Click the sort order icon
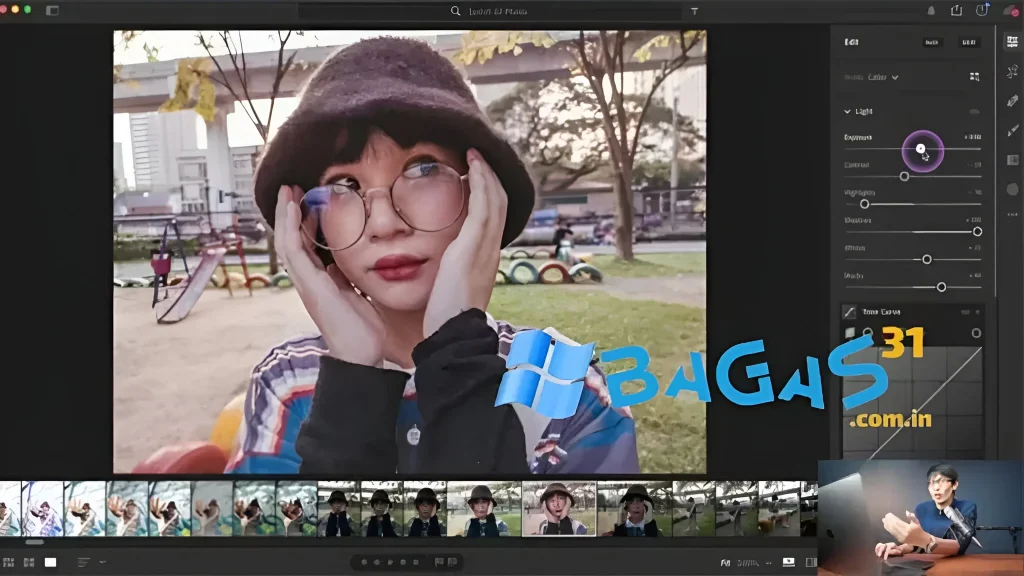The height and width of the screenshot is (576, 1024). 83,562
